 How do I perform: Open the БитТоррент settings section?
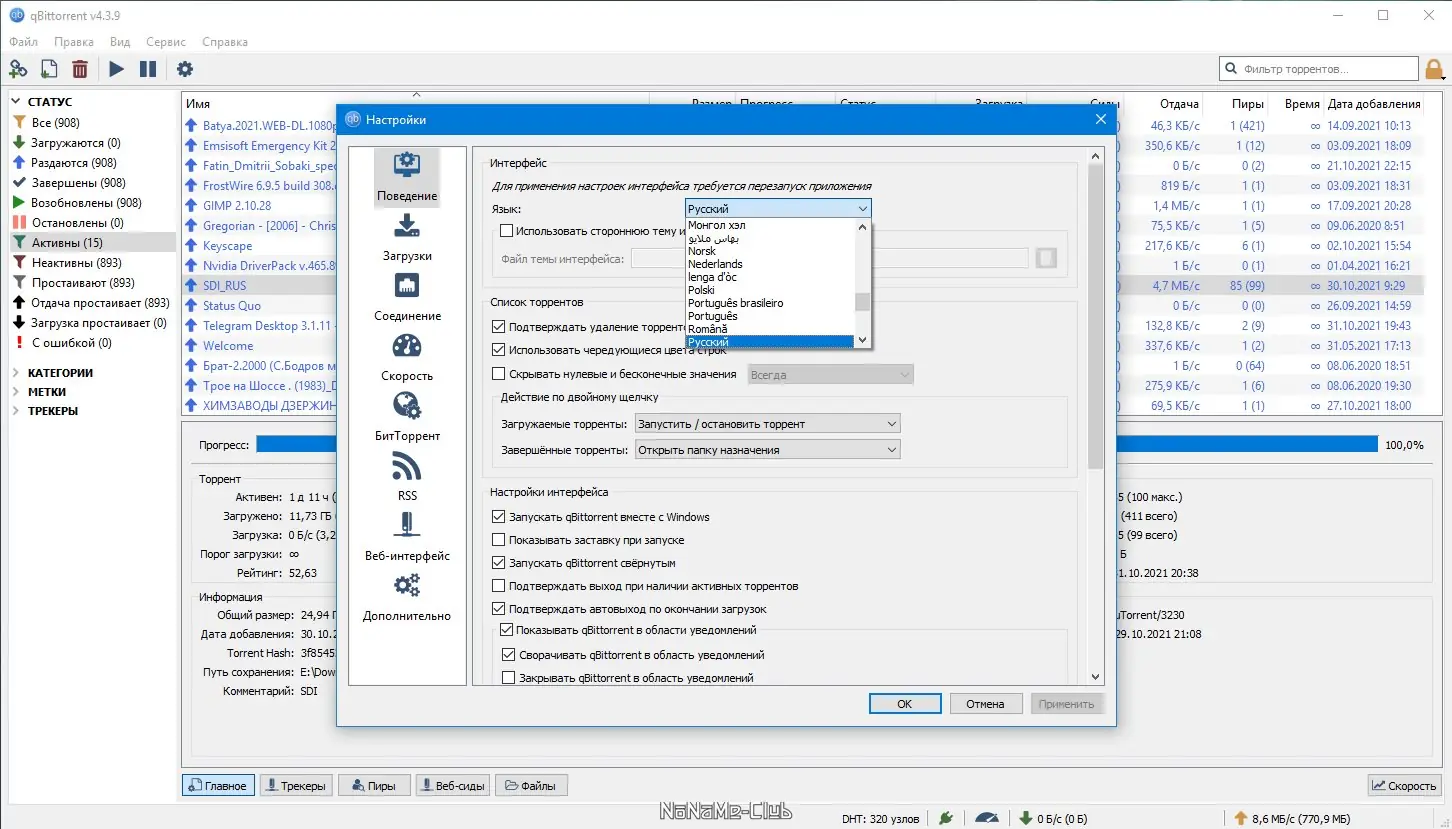(407, 418)
